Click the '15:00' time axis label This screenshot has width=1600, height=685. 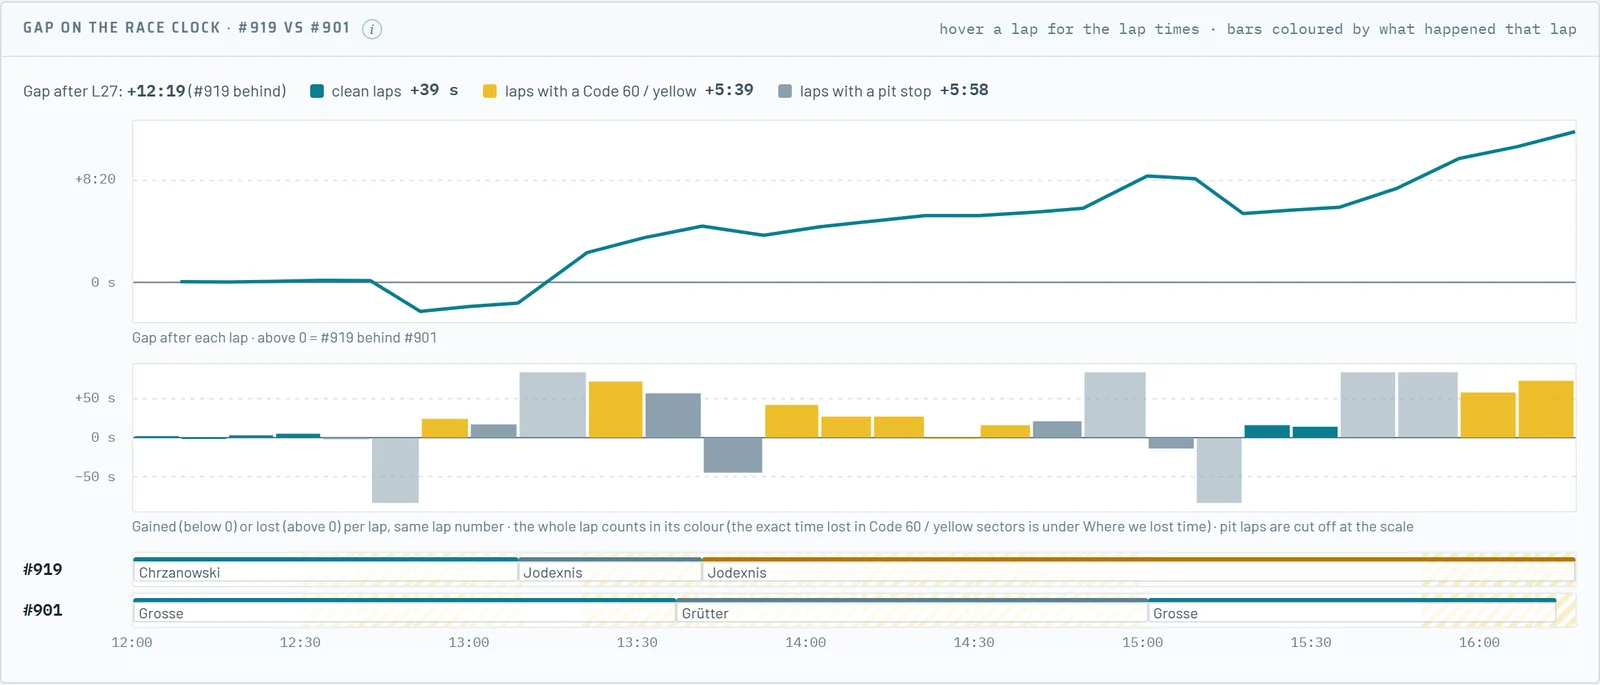[x=1142, y=643]
